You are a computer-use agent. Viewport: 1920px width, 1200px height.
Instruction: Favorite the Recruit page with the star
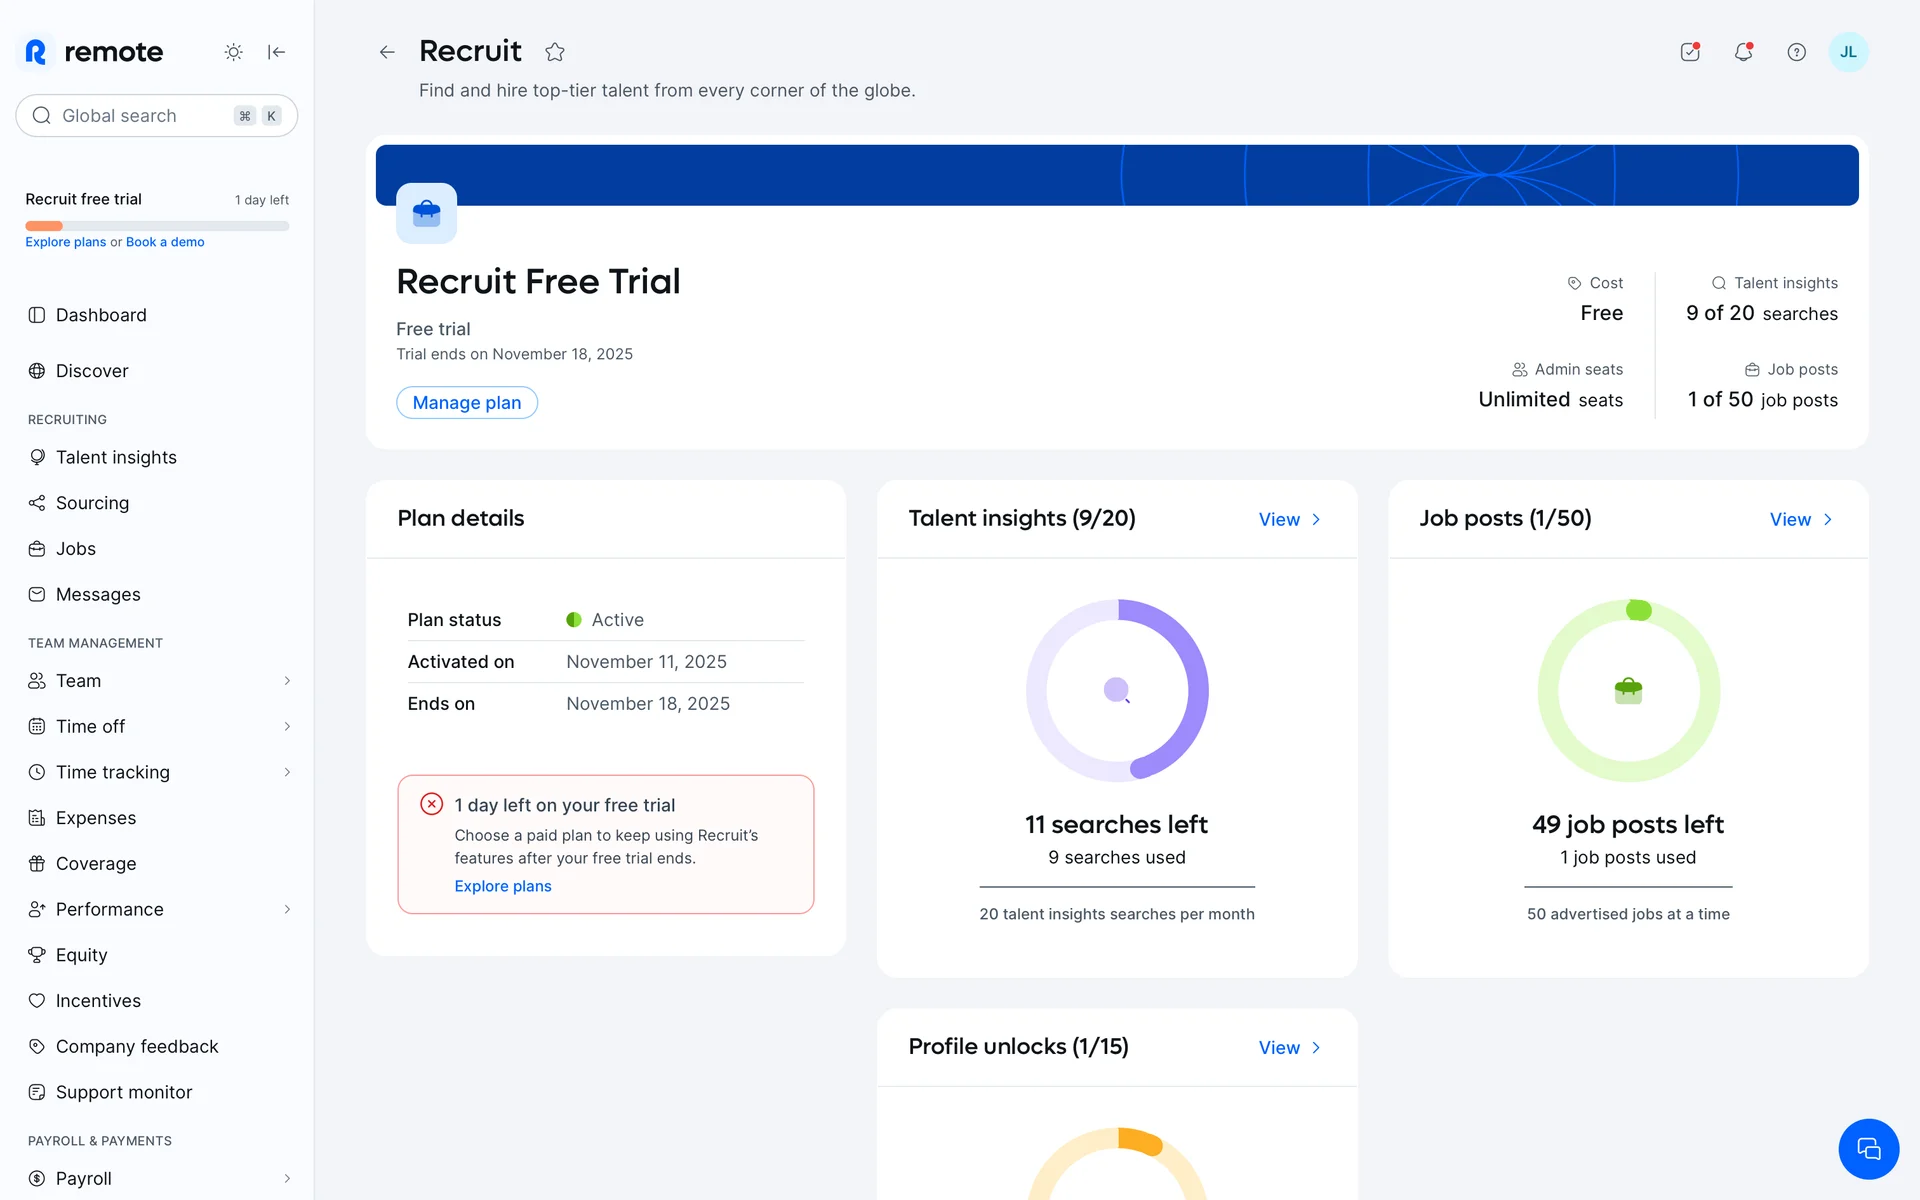[555, 52]
